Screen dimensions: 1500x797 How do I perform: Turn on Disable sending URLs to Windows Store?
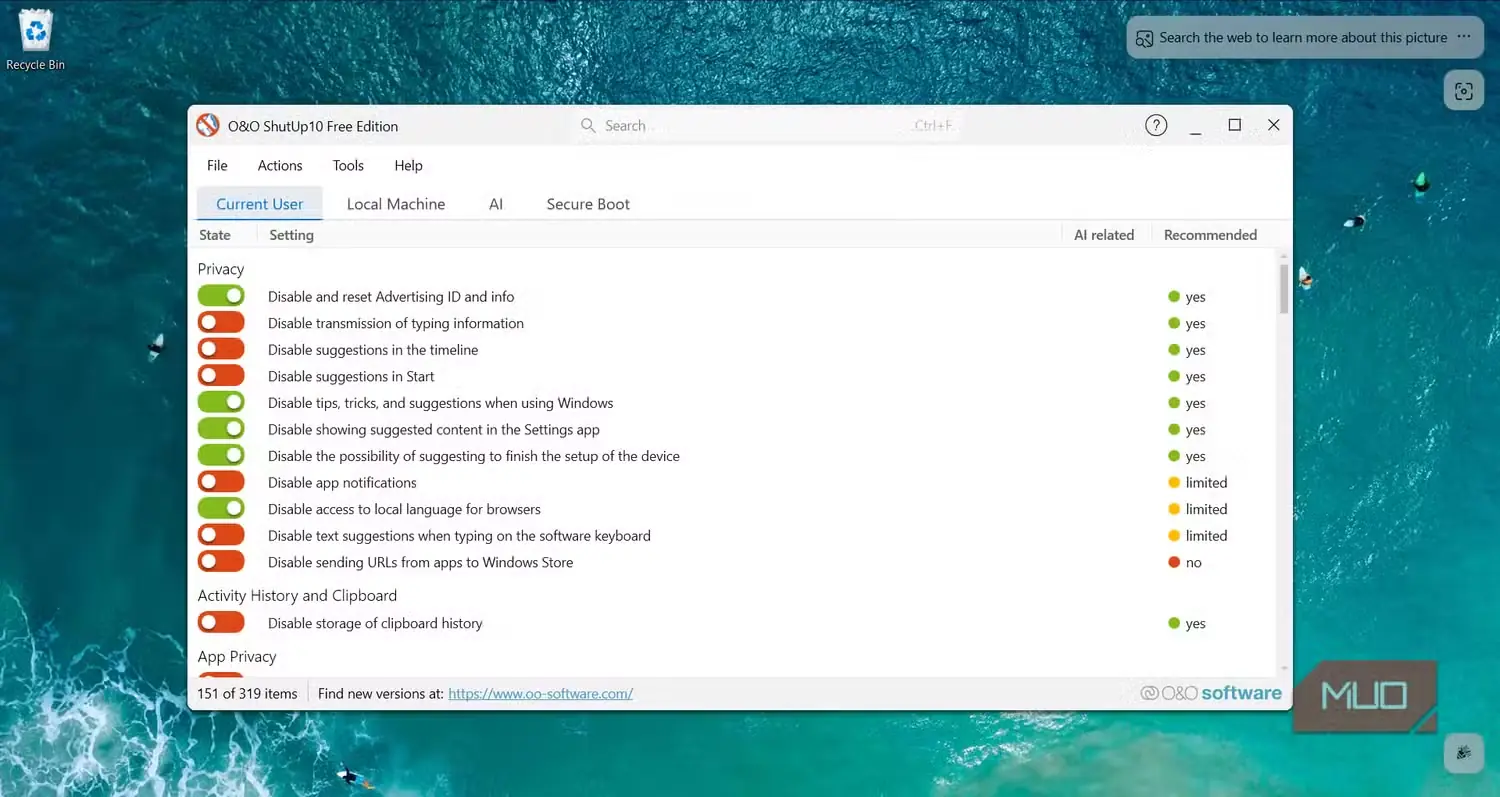tap(221, 562)
